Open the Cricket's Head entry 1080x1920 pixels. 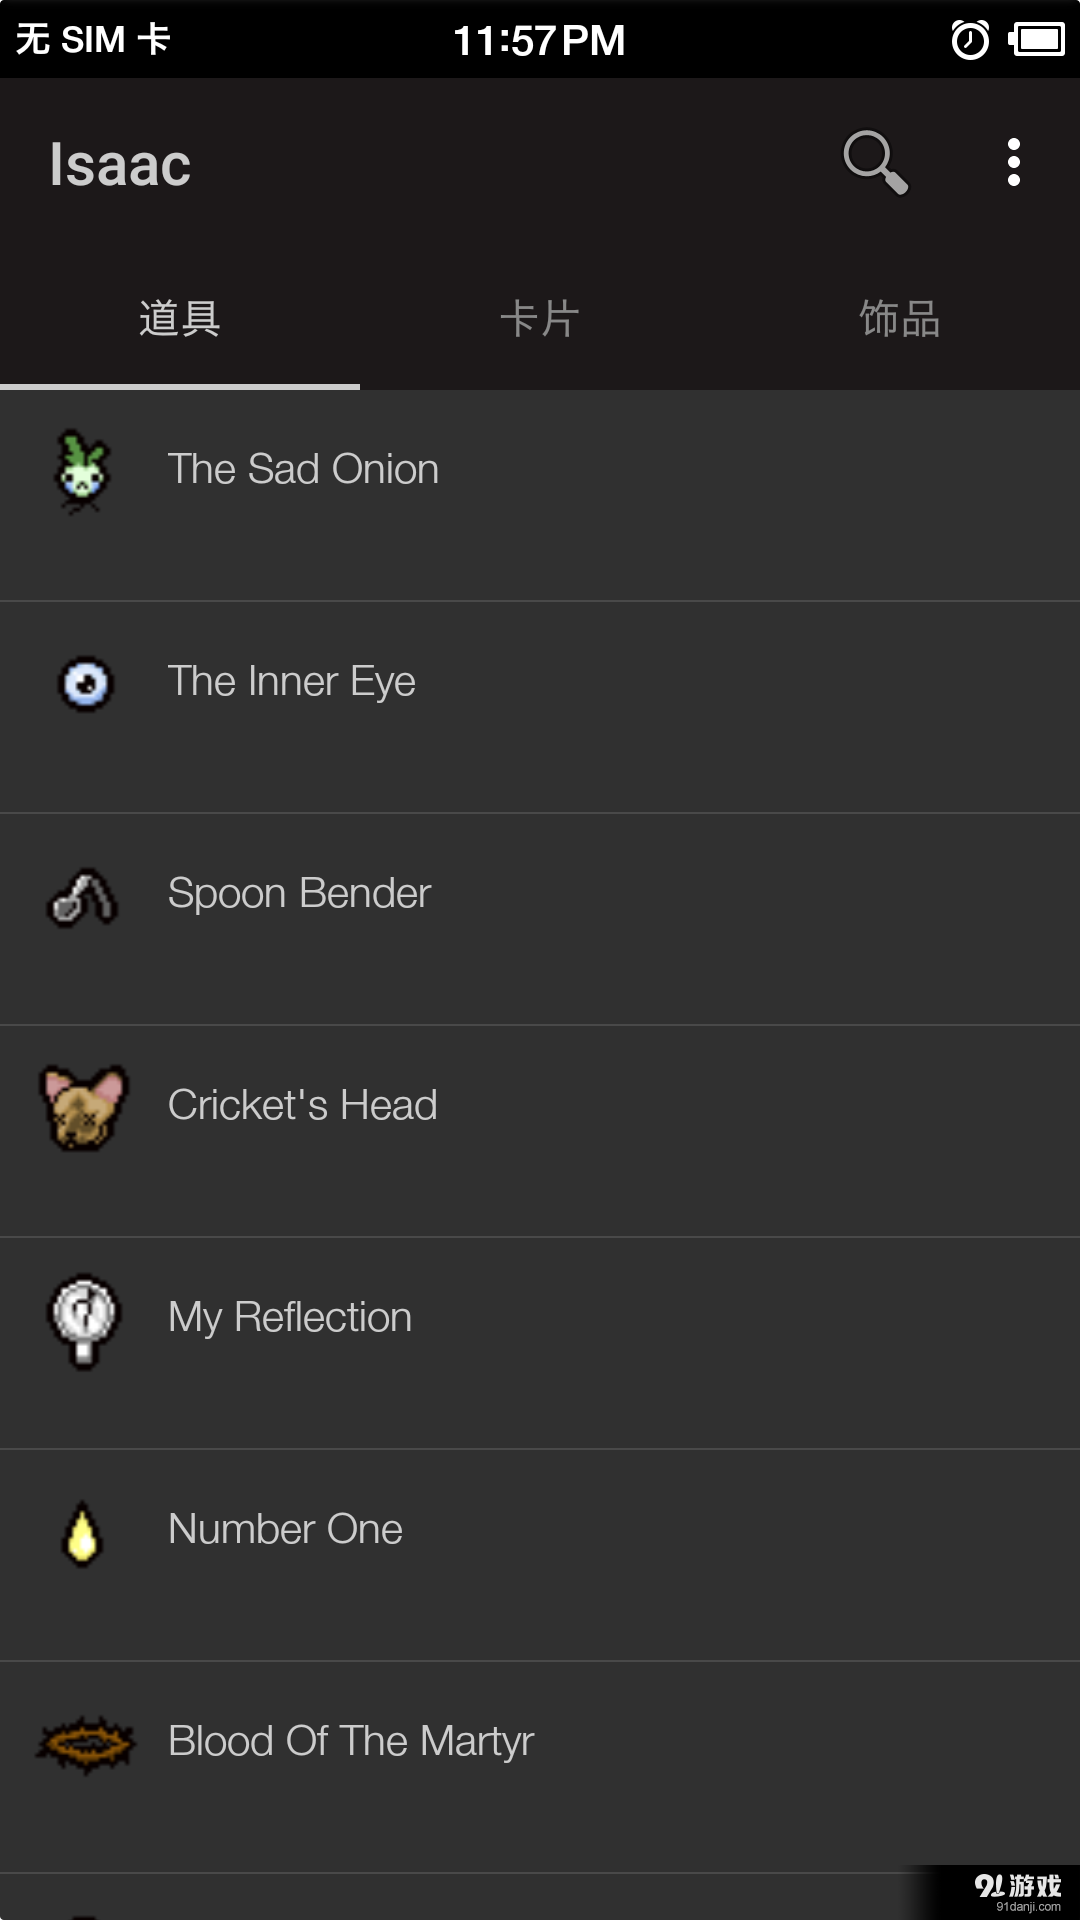(302, 1106)
